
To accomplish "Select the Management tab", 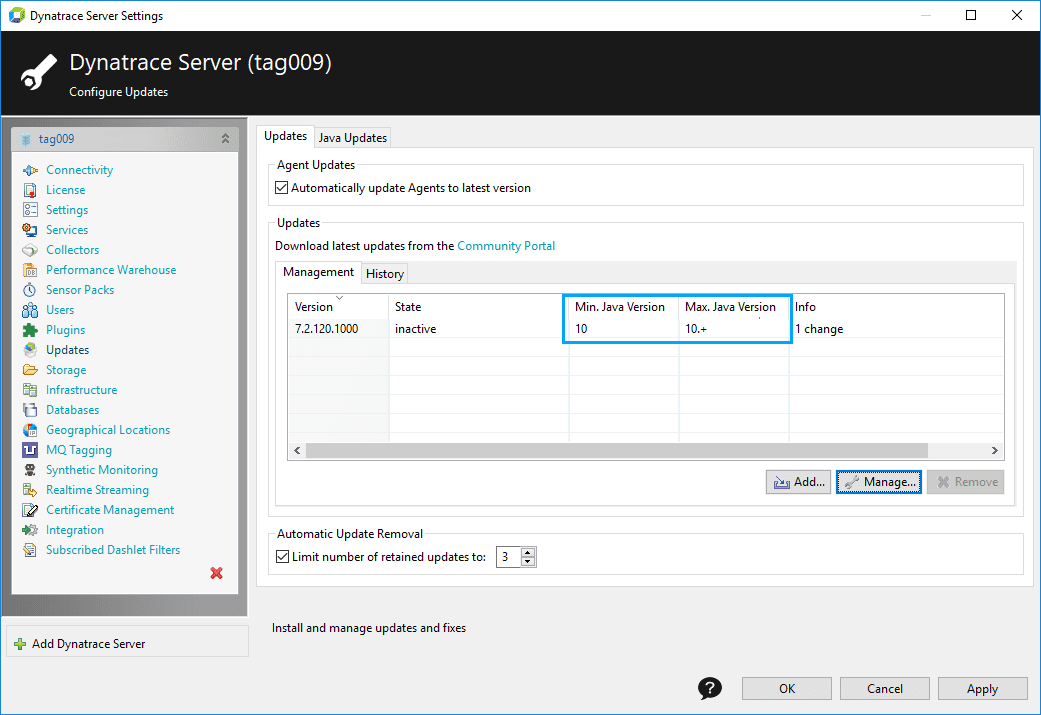I will tap(319, 272).
